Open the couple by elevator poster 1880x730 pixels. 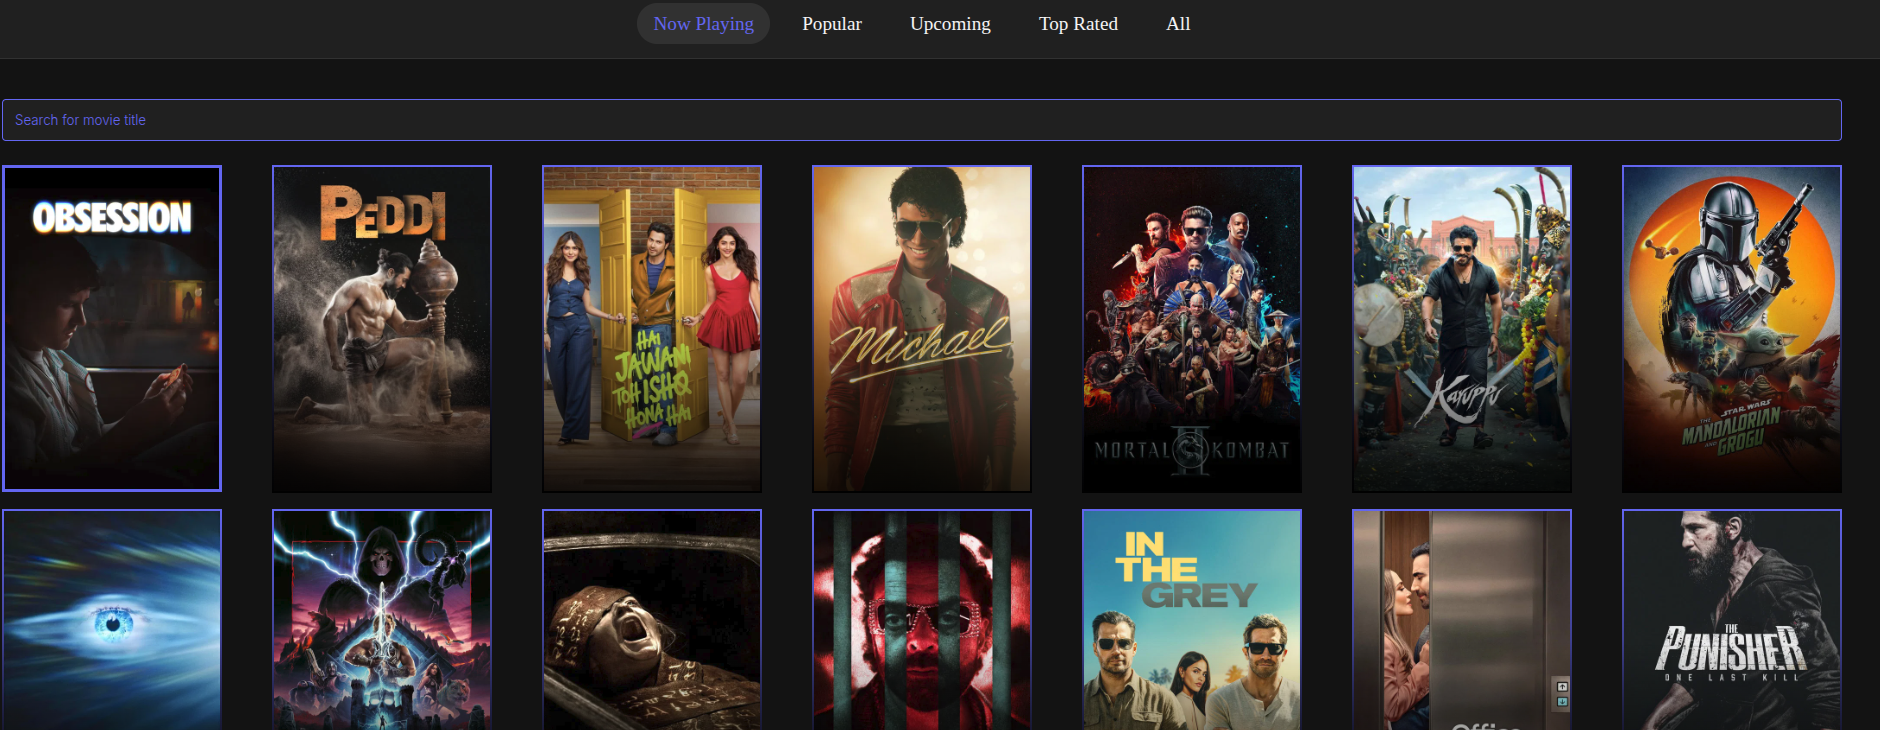click(1462, 620)
